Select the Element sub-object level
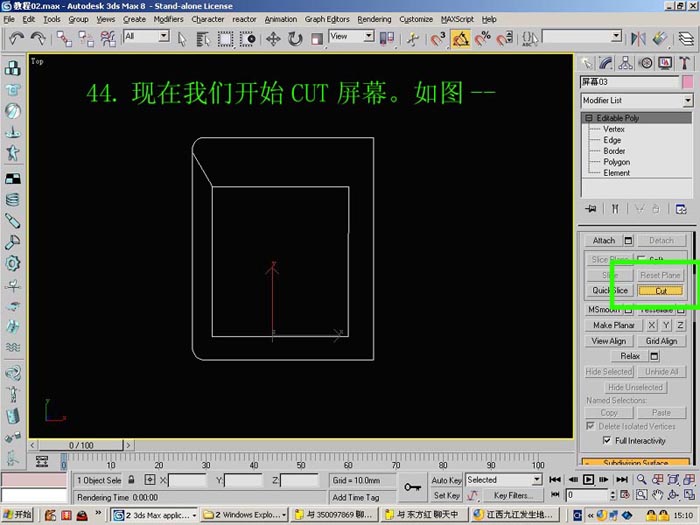The height and width of the screenshot is (525, 700). click(617, 173)
